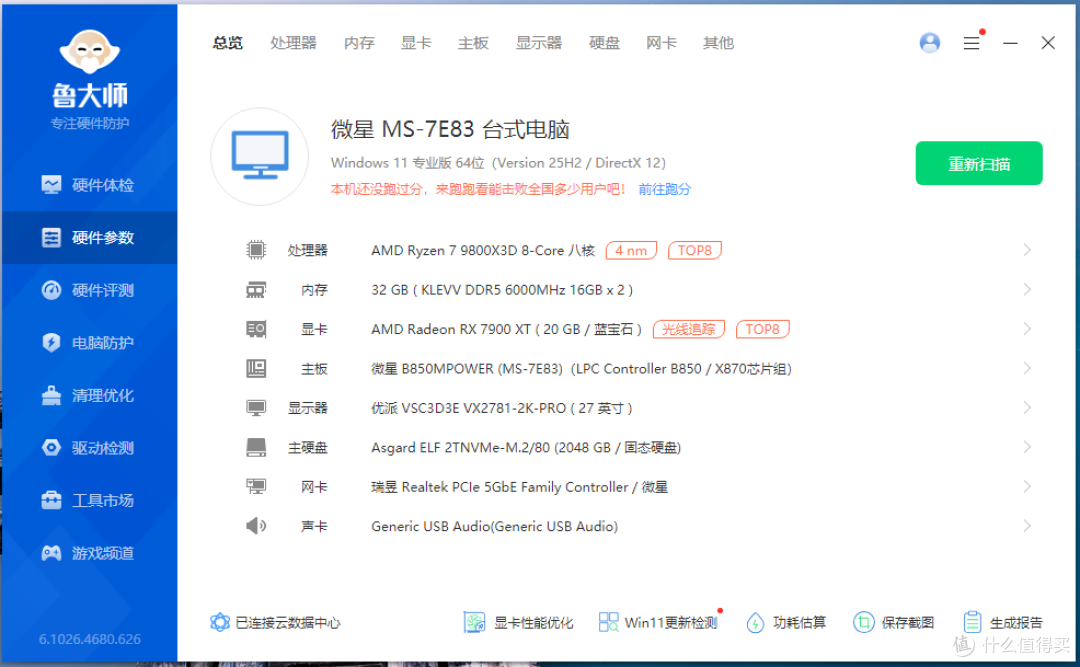Click 优派 VX2781-2K-PRO monitor text

(501, 408)
